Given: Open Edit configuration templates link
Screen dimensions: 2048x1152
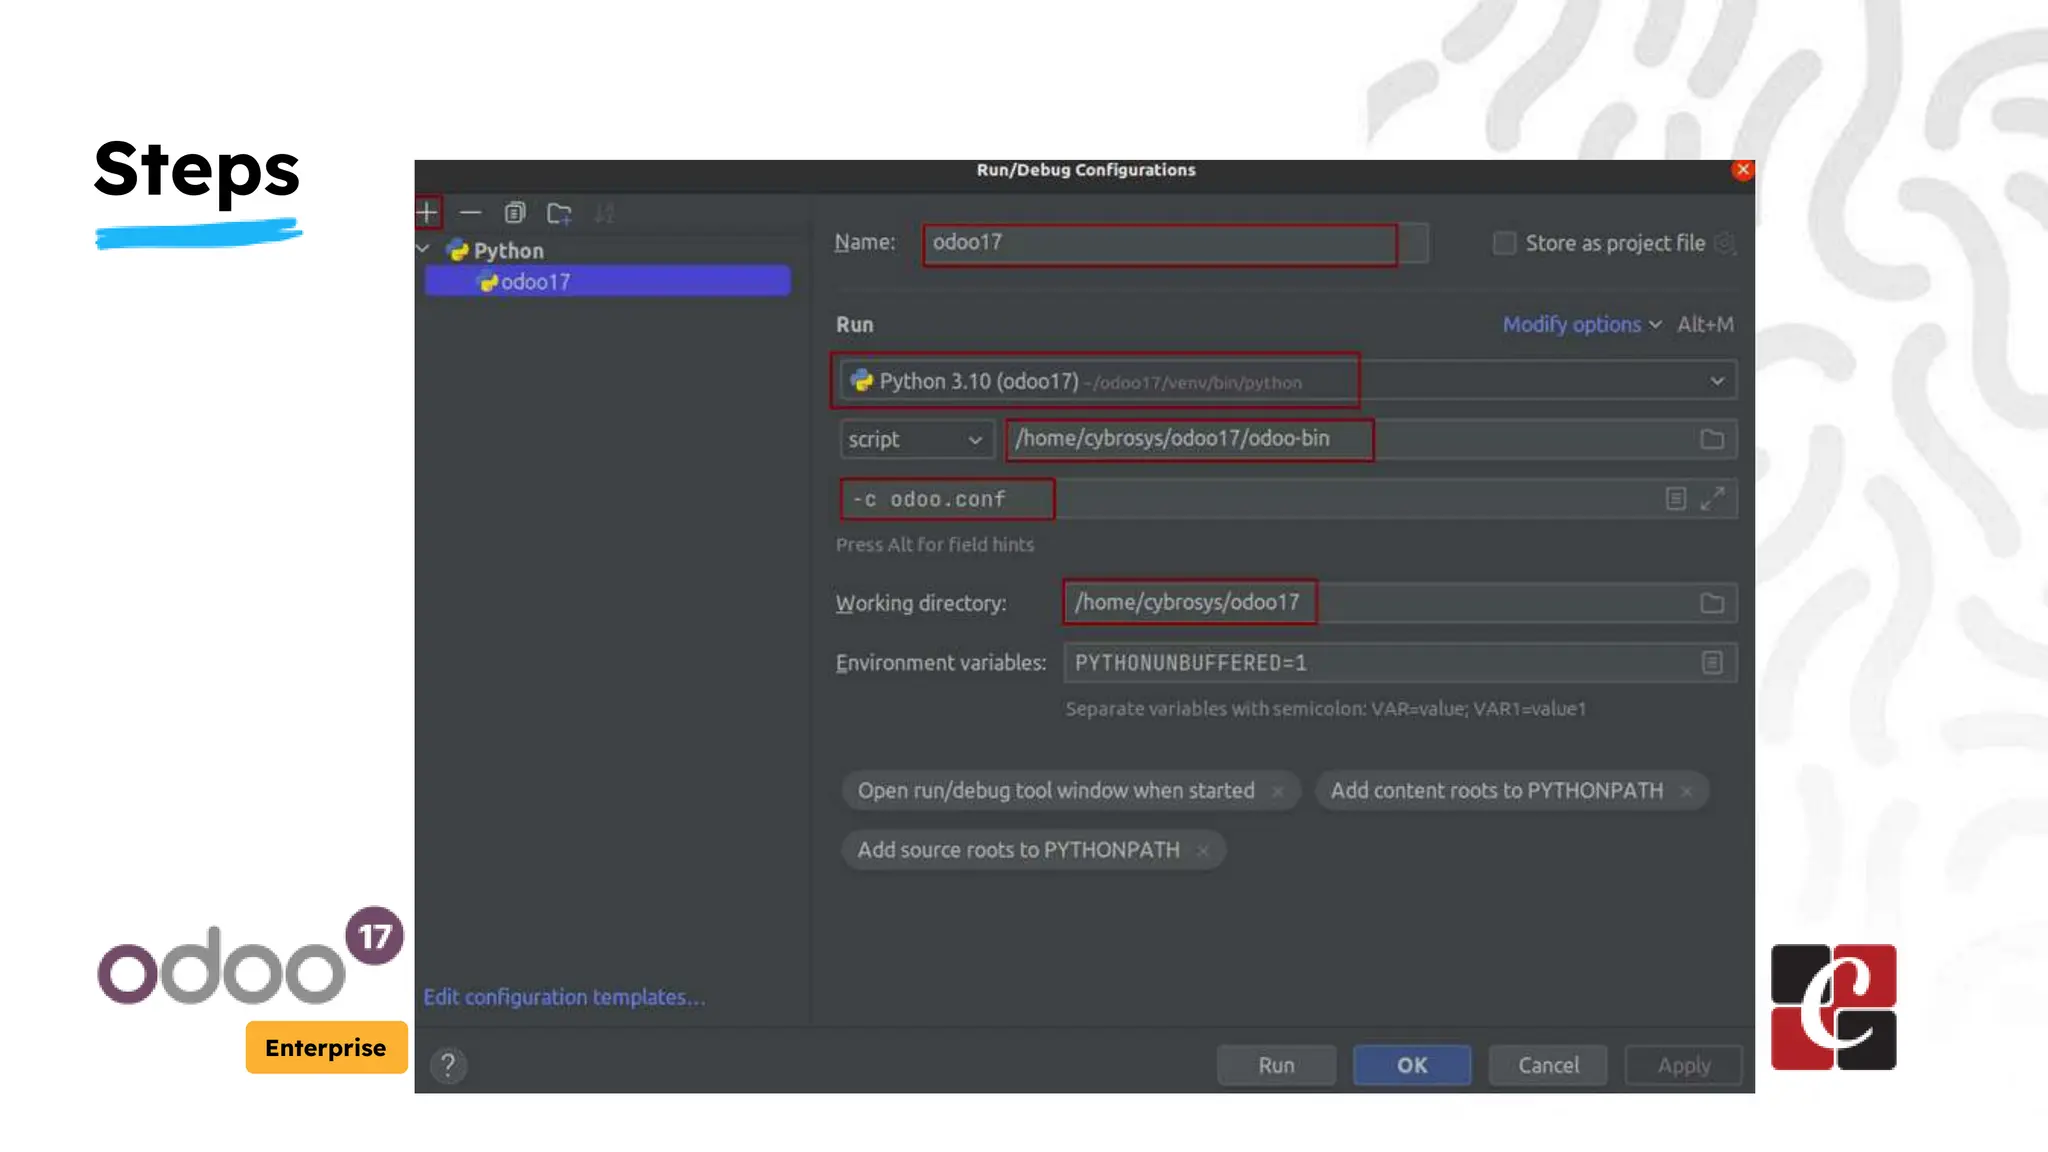Looking at the screenshot, I should point(564,997).
